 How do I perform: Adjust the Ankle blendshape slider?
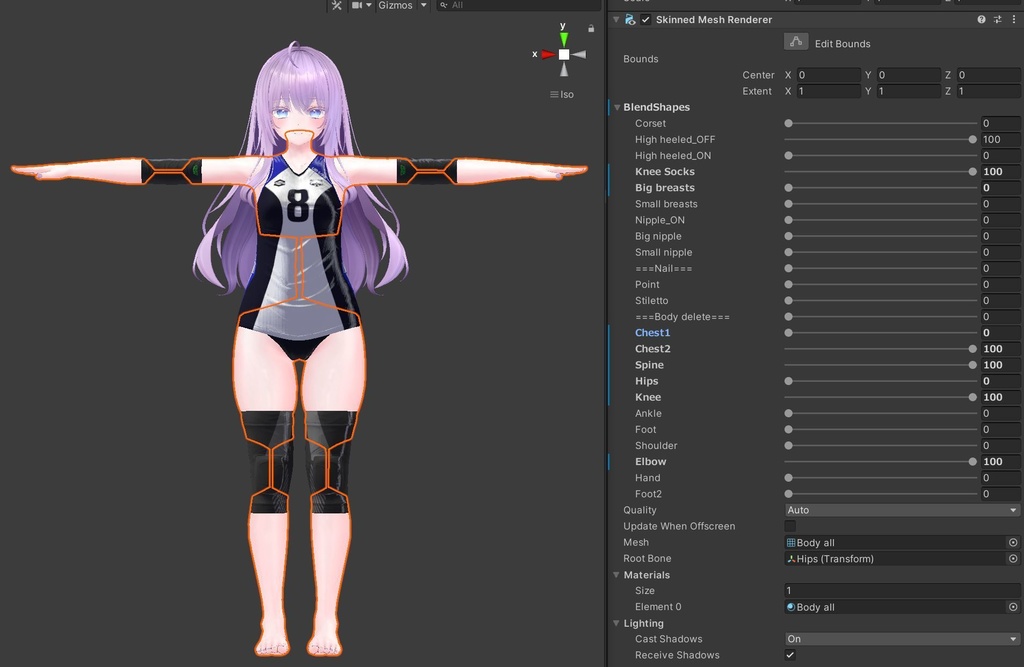click(880, 414)
